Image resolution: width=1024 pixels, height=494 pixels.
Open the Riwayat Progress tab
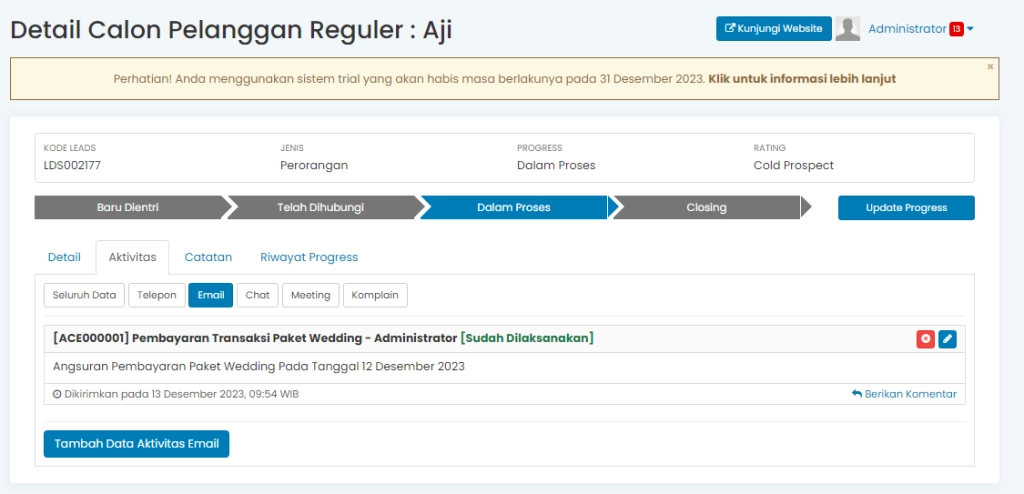pos(309,257)
